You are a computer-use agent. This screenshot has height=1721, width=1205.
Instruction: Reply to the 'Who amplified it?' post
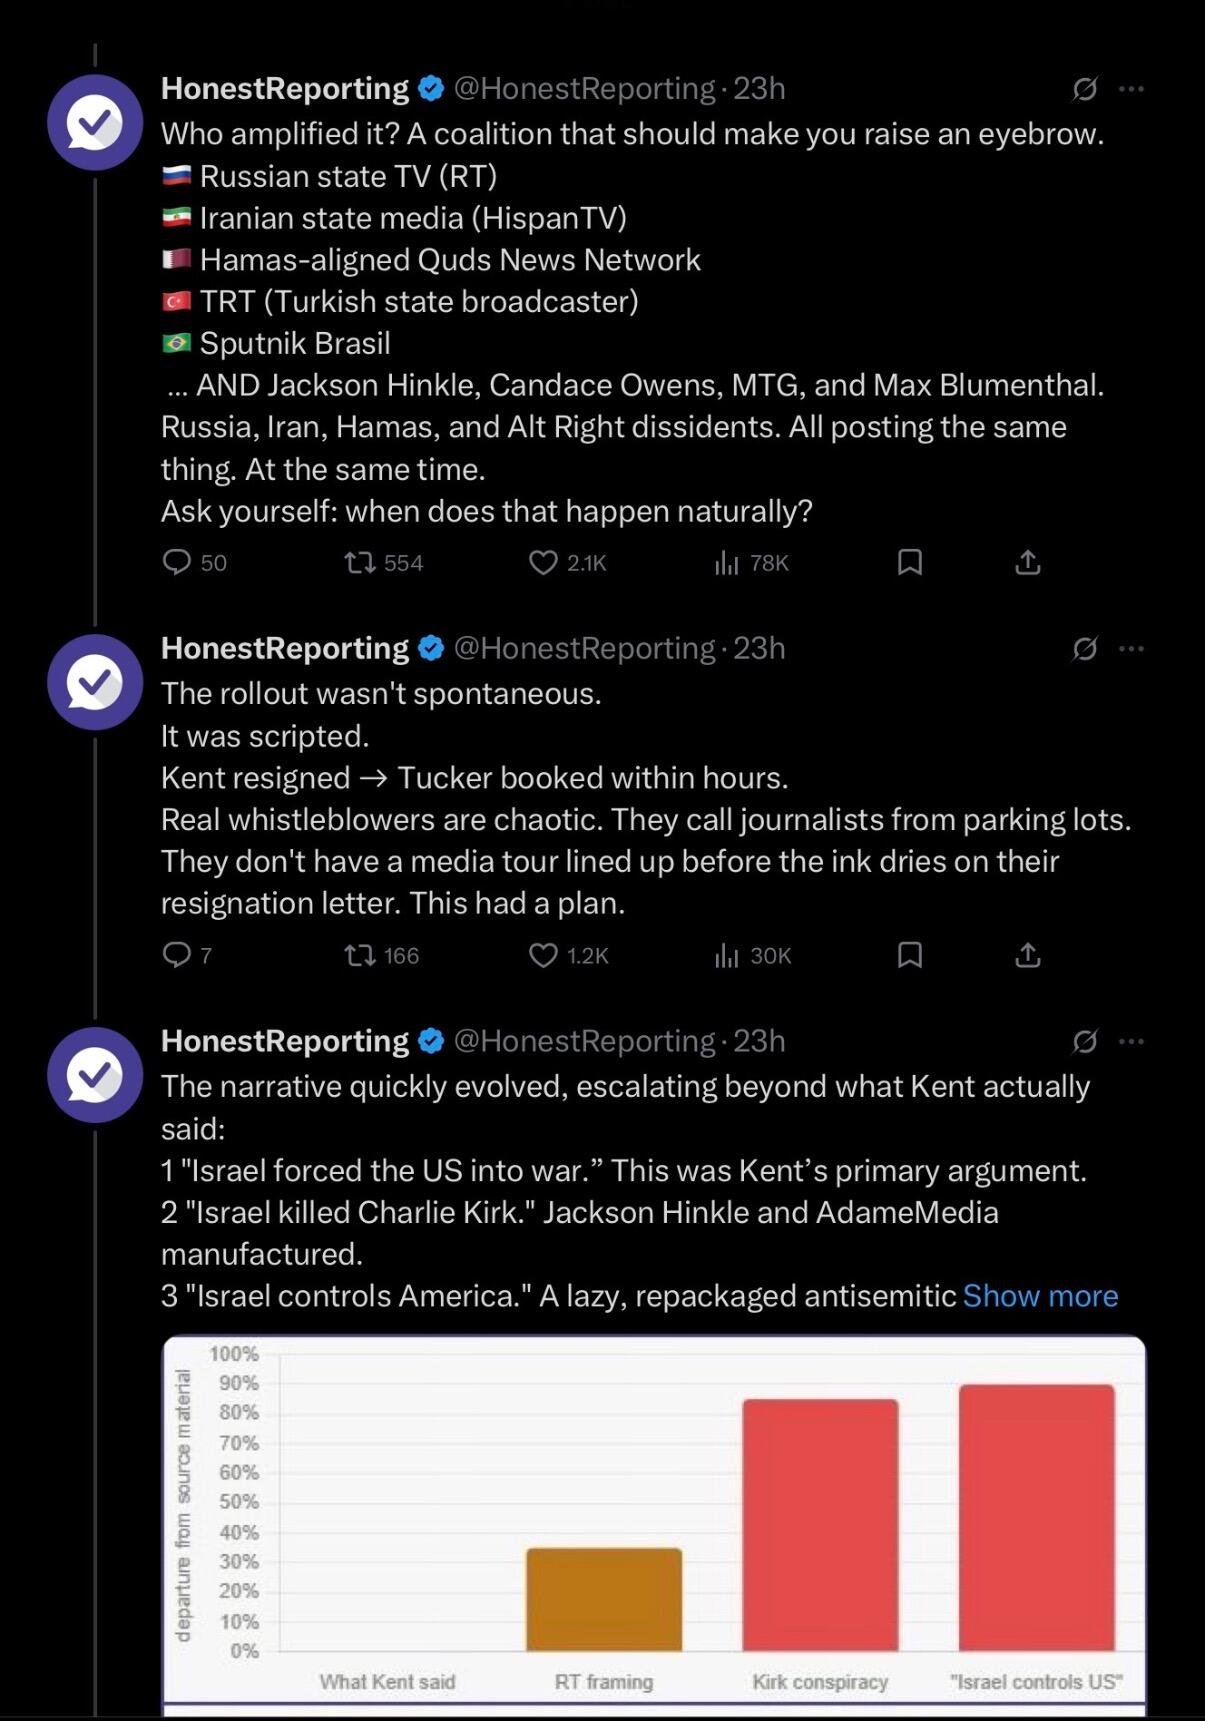[x=177, y=563]
